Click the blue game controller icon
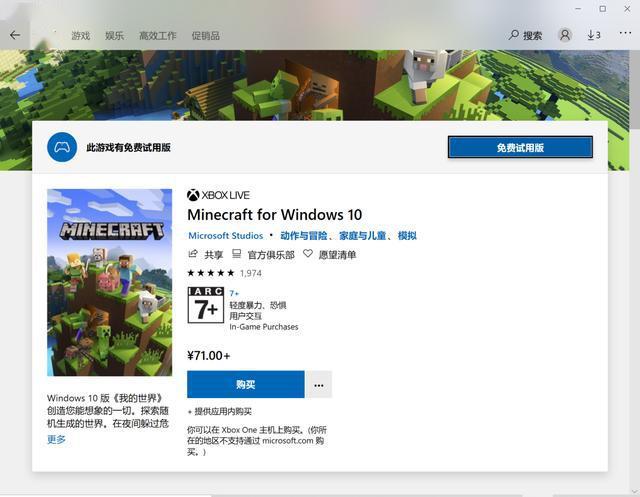This screenshot has height=497, width=640. point(62,147)
